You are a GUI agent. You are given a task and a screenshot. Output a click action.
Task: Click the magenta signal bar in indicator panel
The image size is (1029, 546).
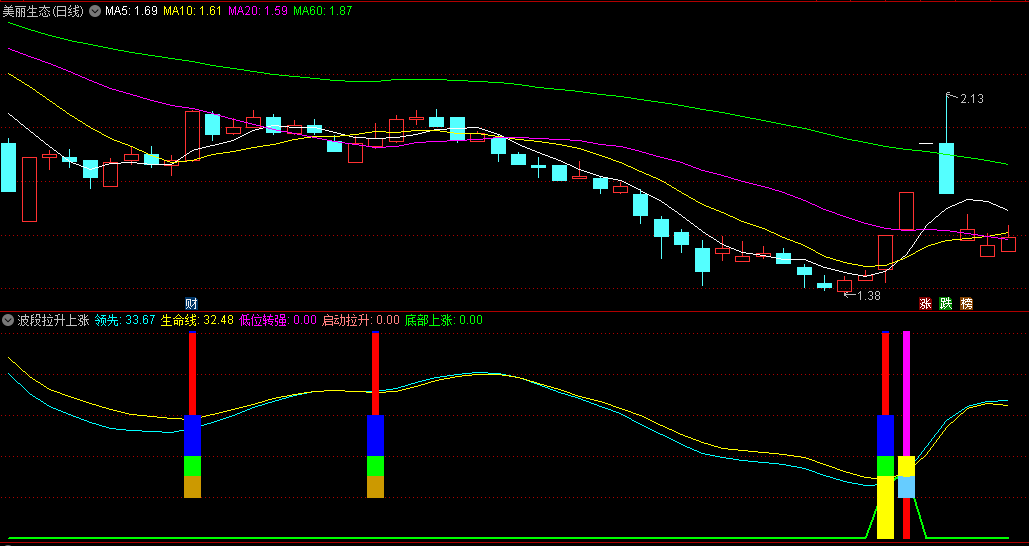906,393
